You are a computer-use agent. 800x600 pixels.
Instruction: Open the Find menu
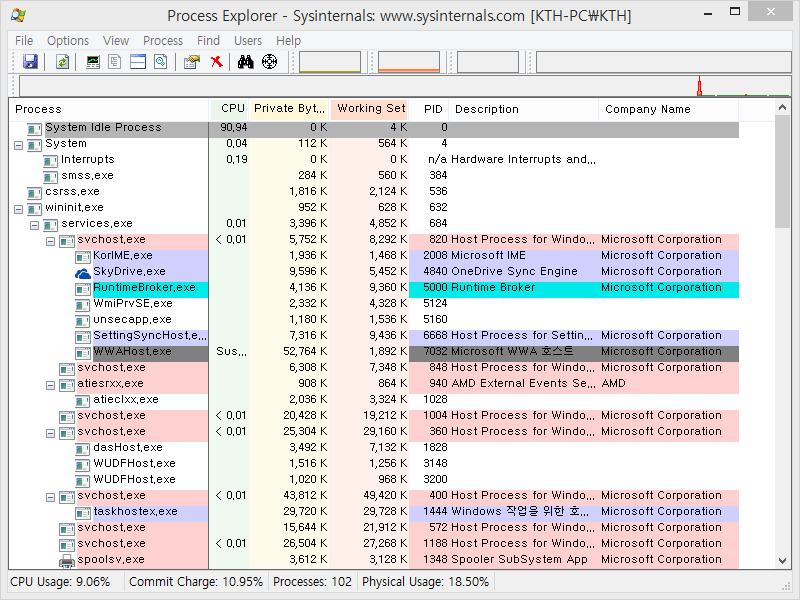click(208, 40)
